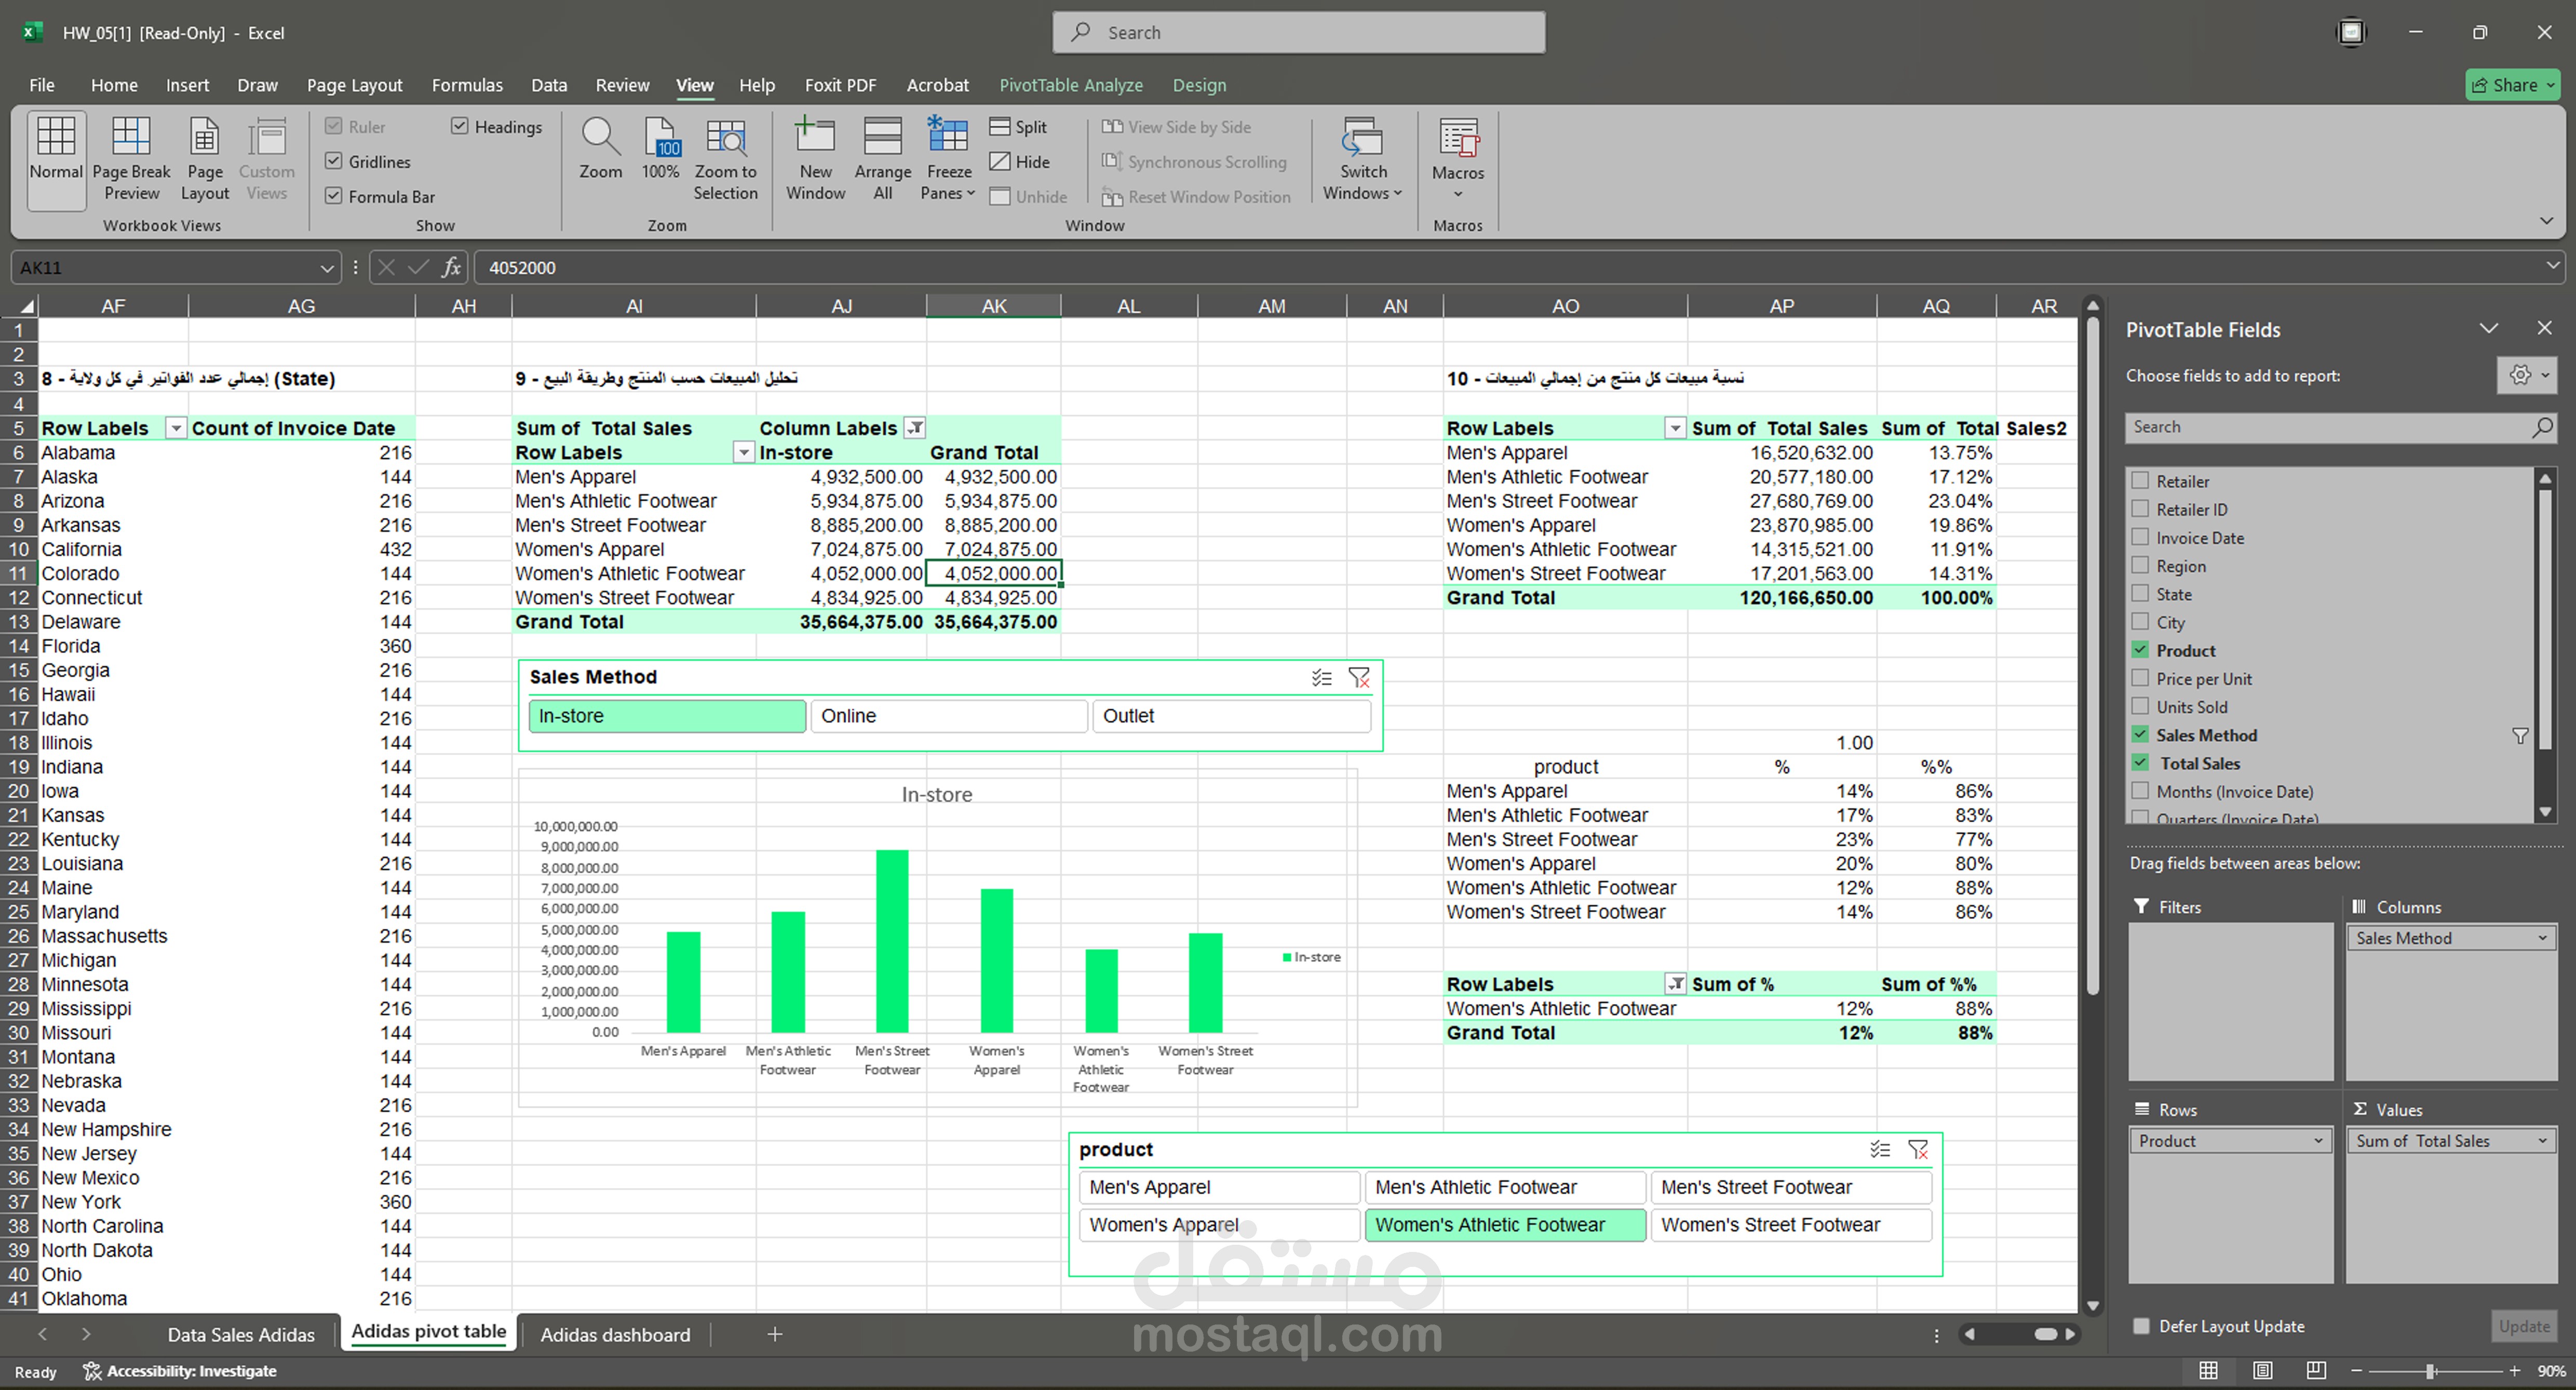This screenshot has height=1390, width=2576.
Task: Check the Retailer field
Action: click(x=2140, y=481)
